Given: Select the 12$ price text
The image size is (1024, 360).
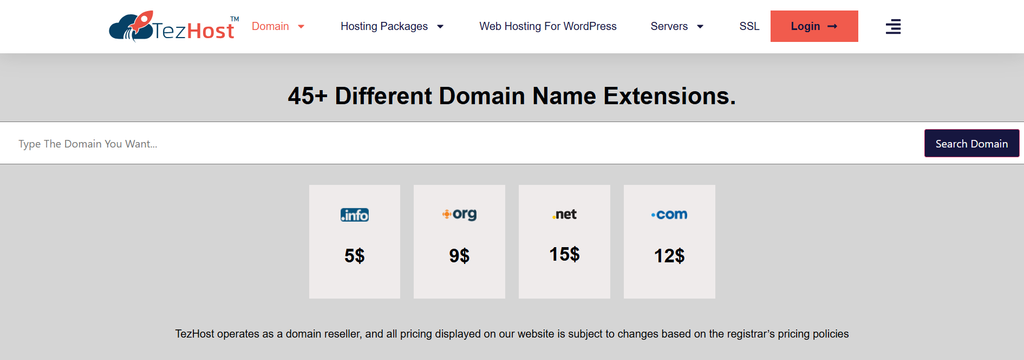Looking at the screenshot, I should point(669,256).
